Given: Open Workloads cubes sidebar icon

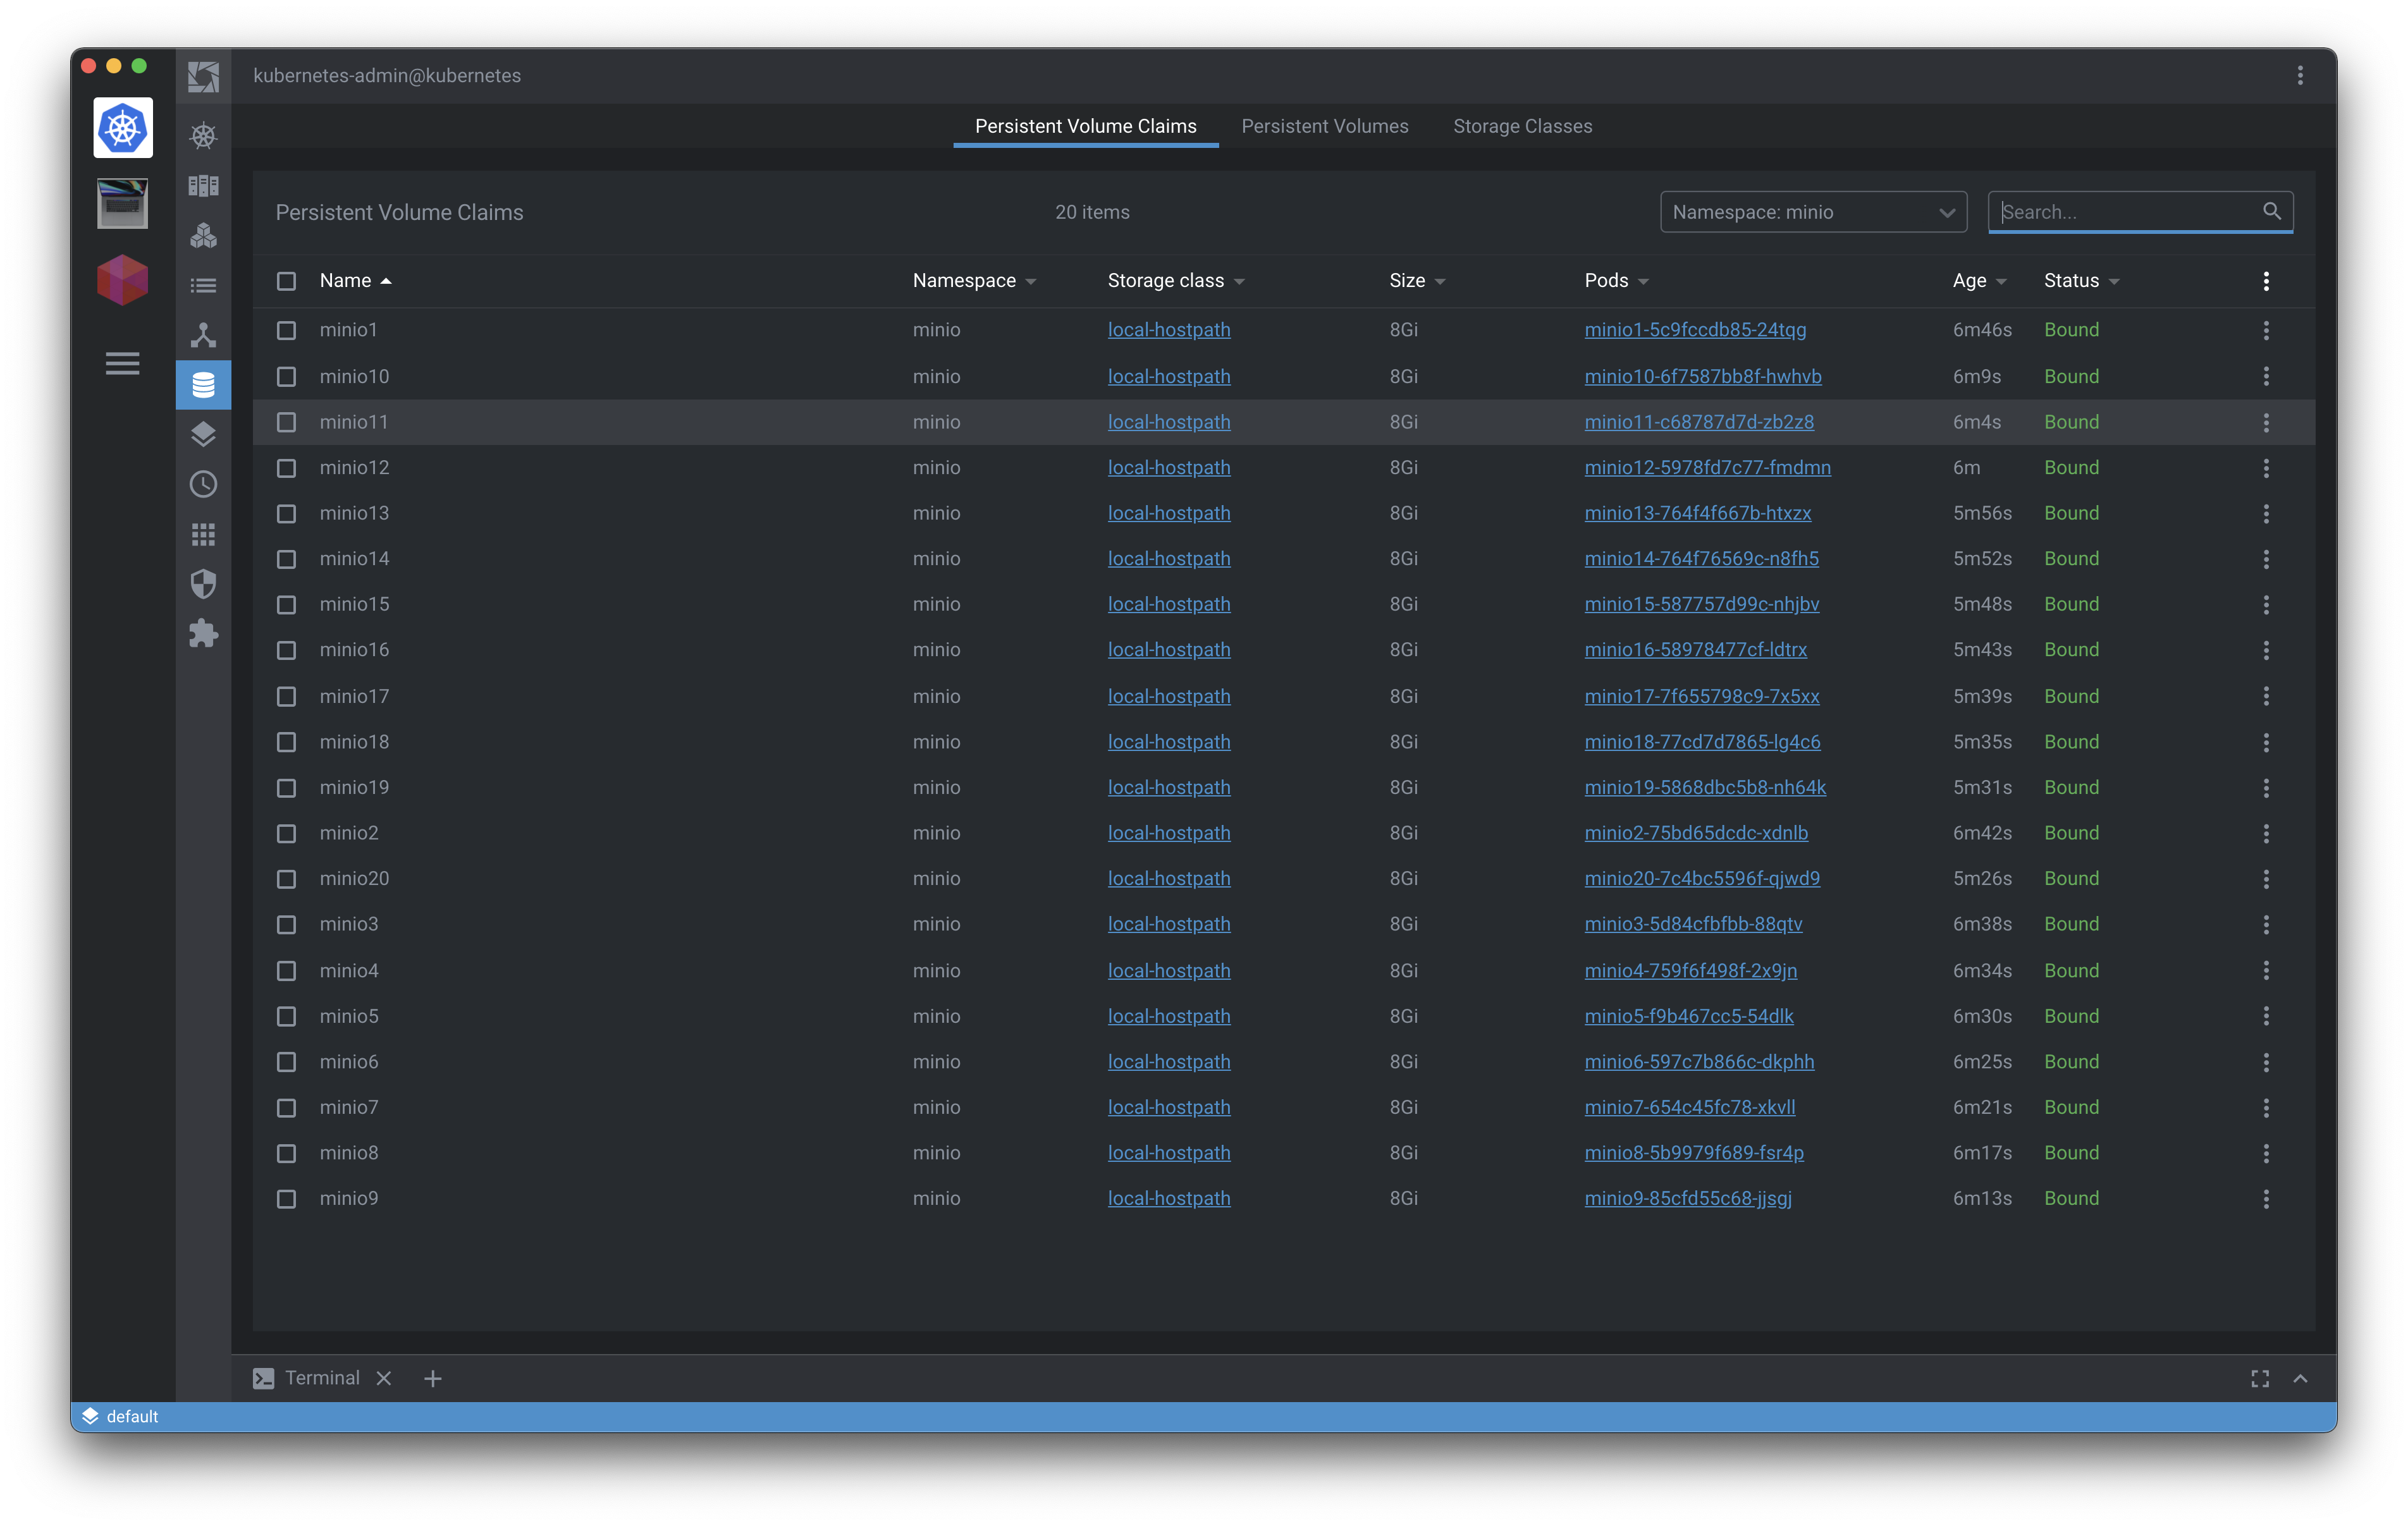Looking at the screenshot, I should click(x=203, y=235).
